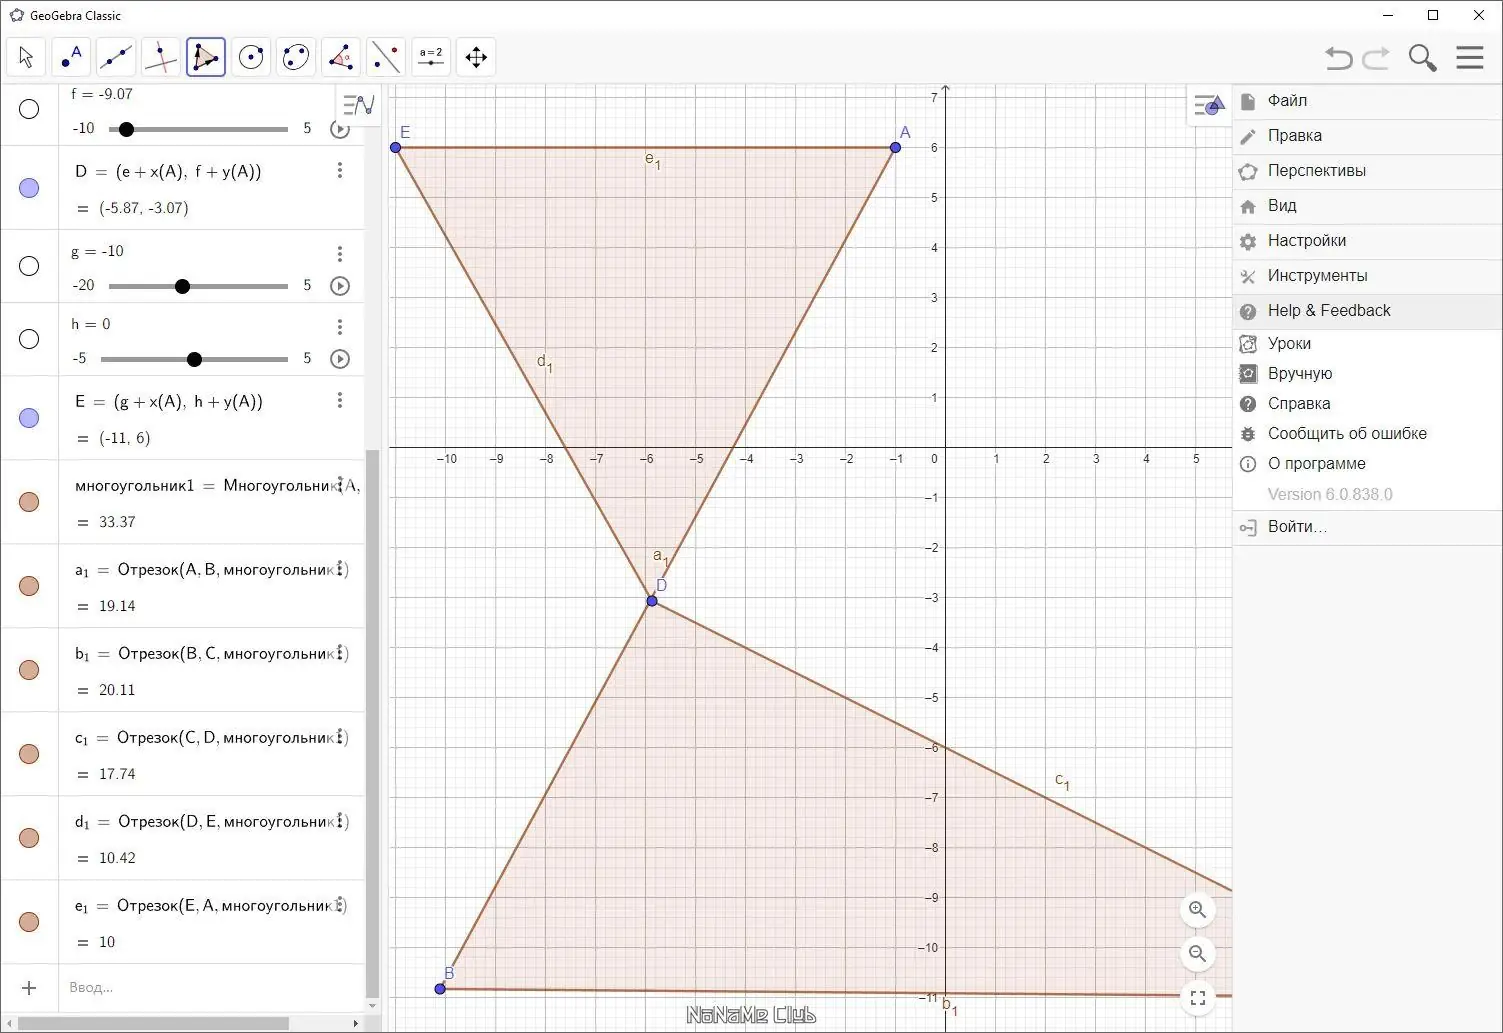Open Вручную manual link
This screenshot has width=1503, height=1033.
1367,374
